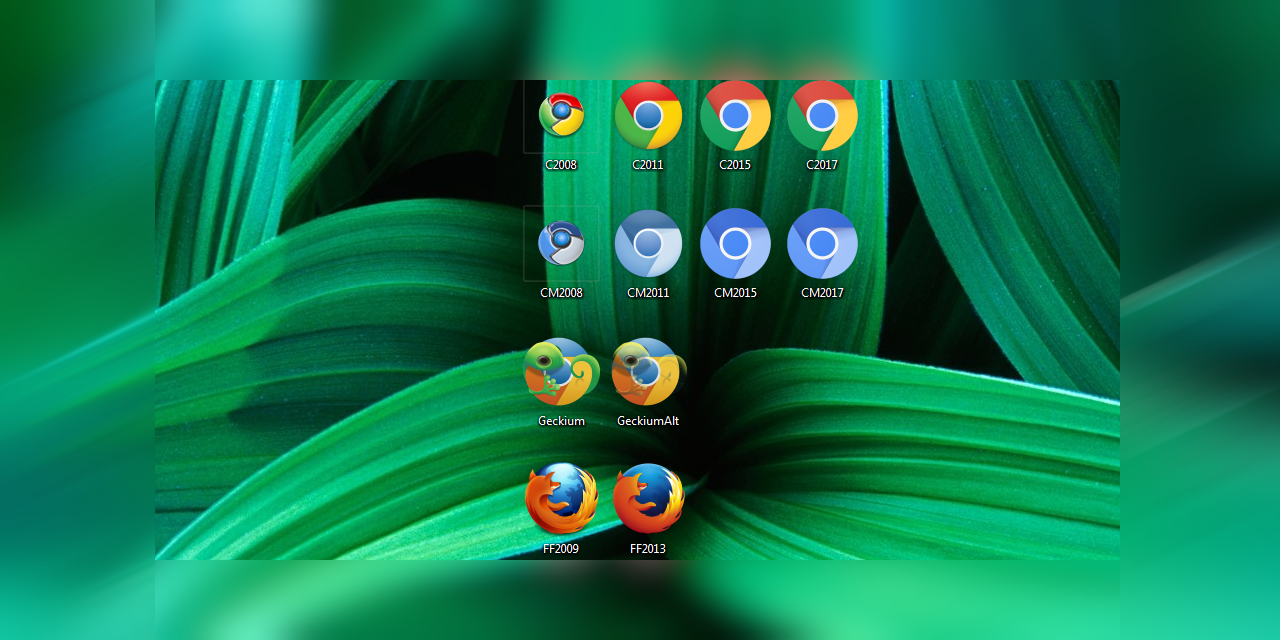The image size is (1280, 640).
Task: Click the GeckiumAlt label text
Action: (x=647, y=420)
